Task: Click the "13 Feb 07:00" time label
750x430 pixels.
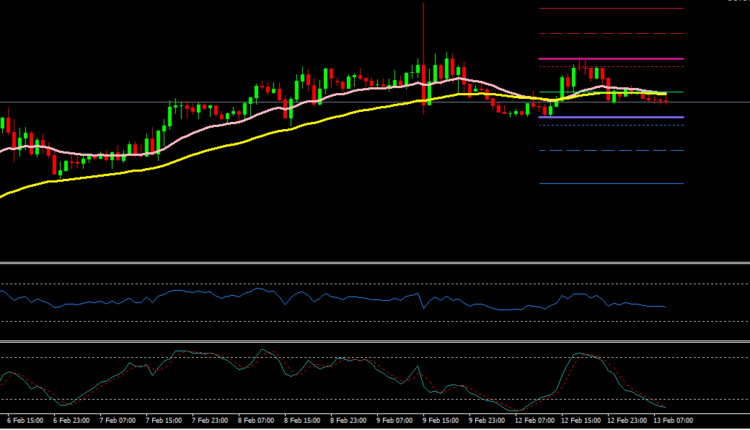Action: pyautogui.click(x=673, y=421)
